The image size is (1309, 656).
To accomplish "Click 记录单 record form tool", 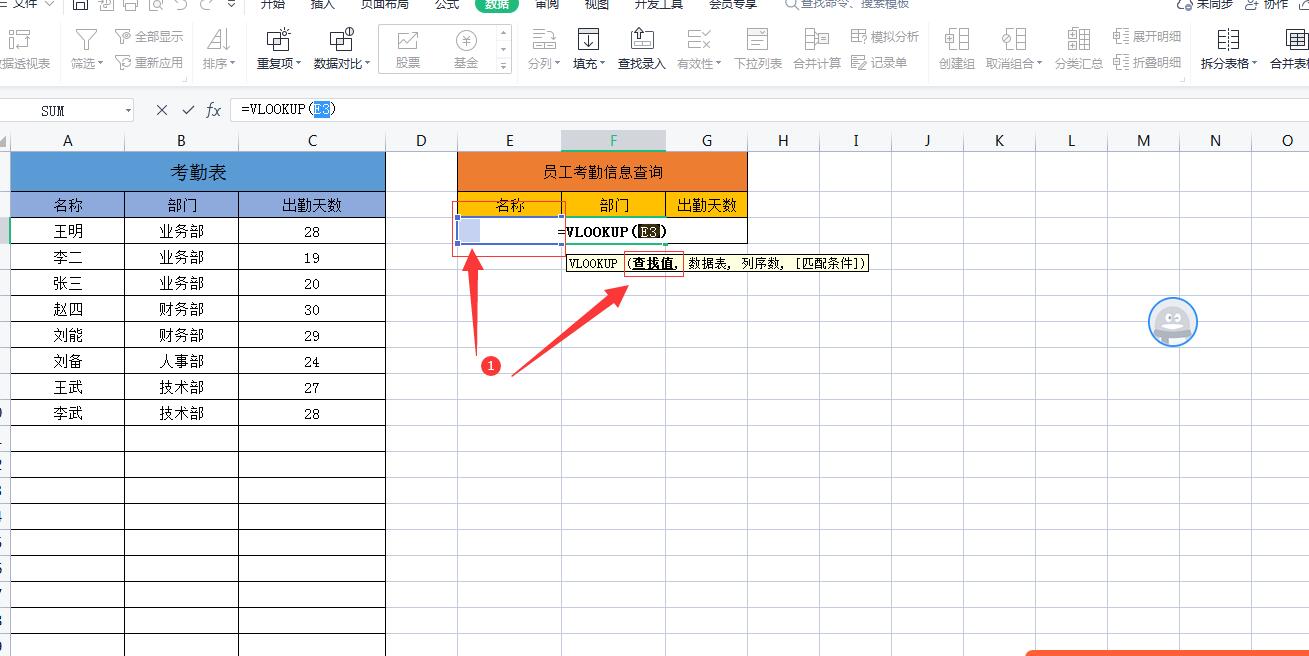I will (x=879, y=62).
